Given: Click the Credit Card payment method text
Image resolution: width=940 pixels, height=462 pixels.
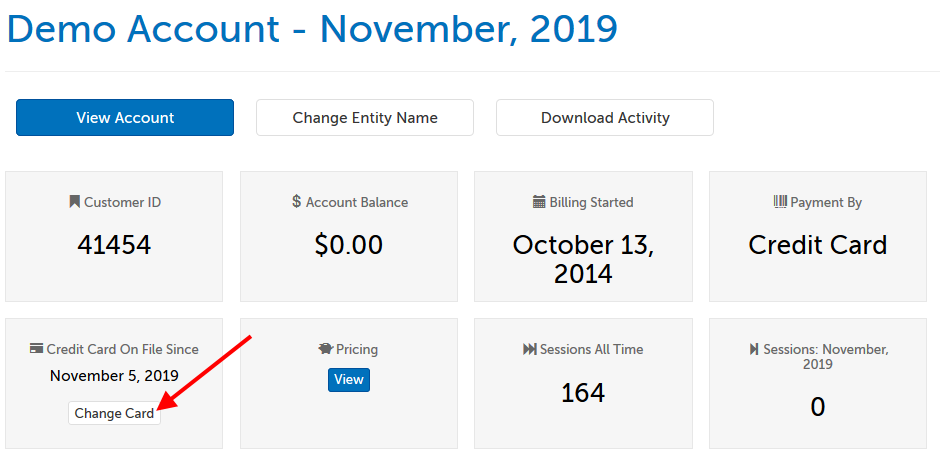Looking at the screenshot, I should tap(818, 245).
